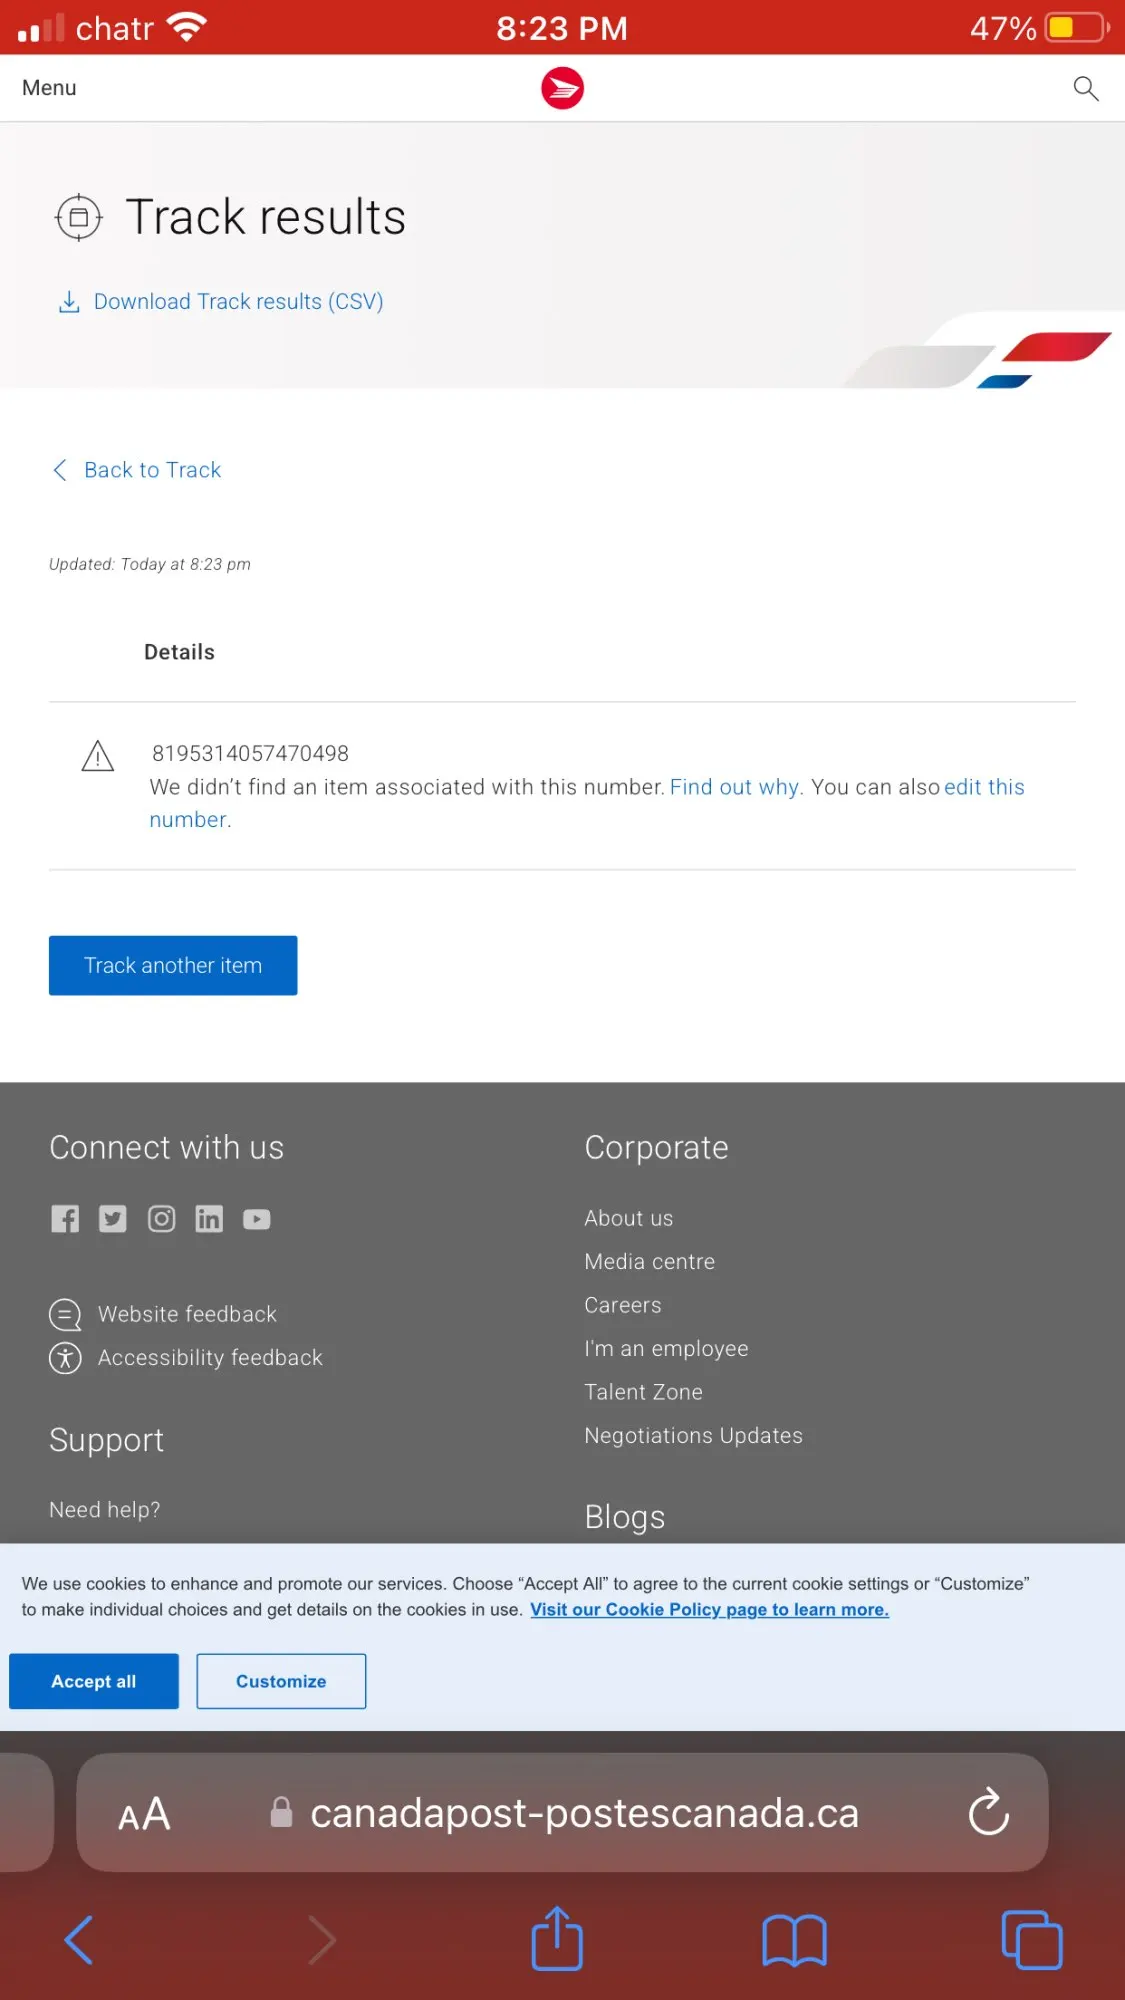1125x2000 pixels.
Task: Open the search magnifier icon
Action: [1085, 88]
